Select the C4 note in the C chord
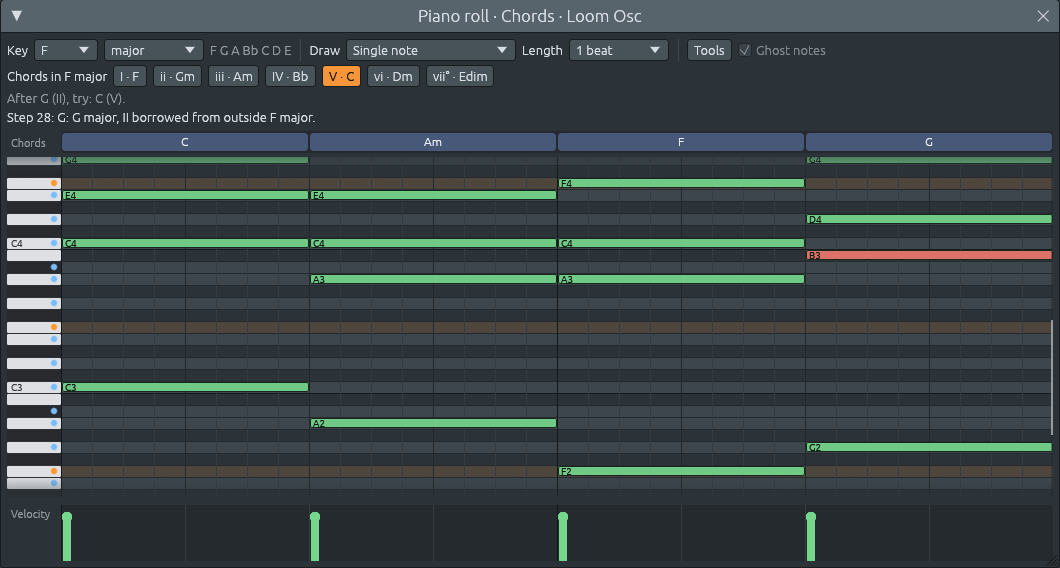Image resolution: width=1060 pixels, height=568 pixels. (185, 243)
